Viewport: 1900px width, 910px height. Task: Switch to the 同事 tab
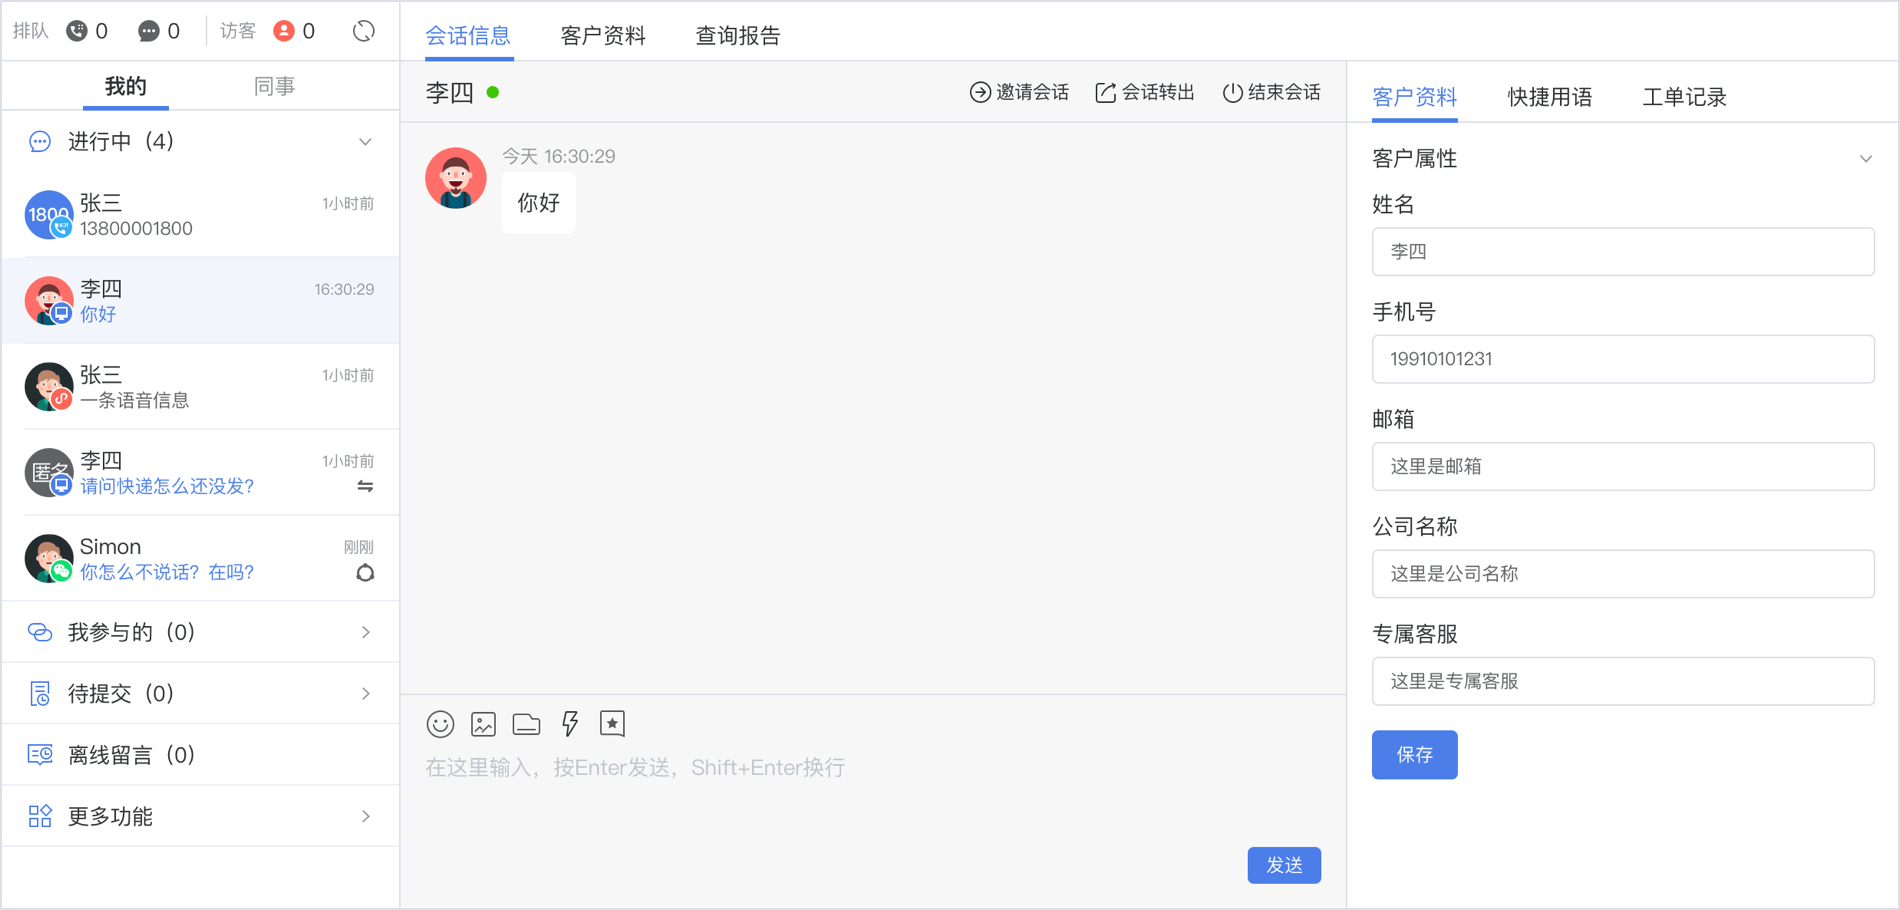274,87
